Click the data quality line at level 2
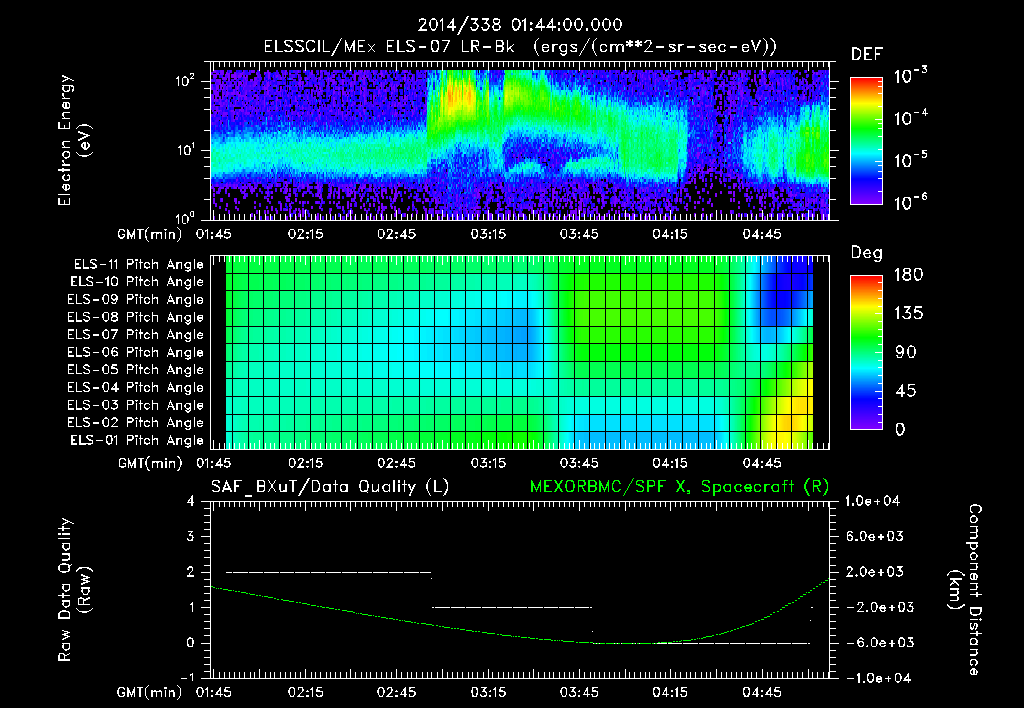 [x=328, y=572]
